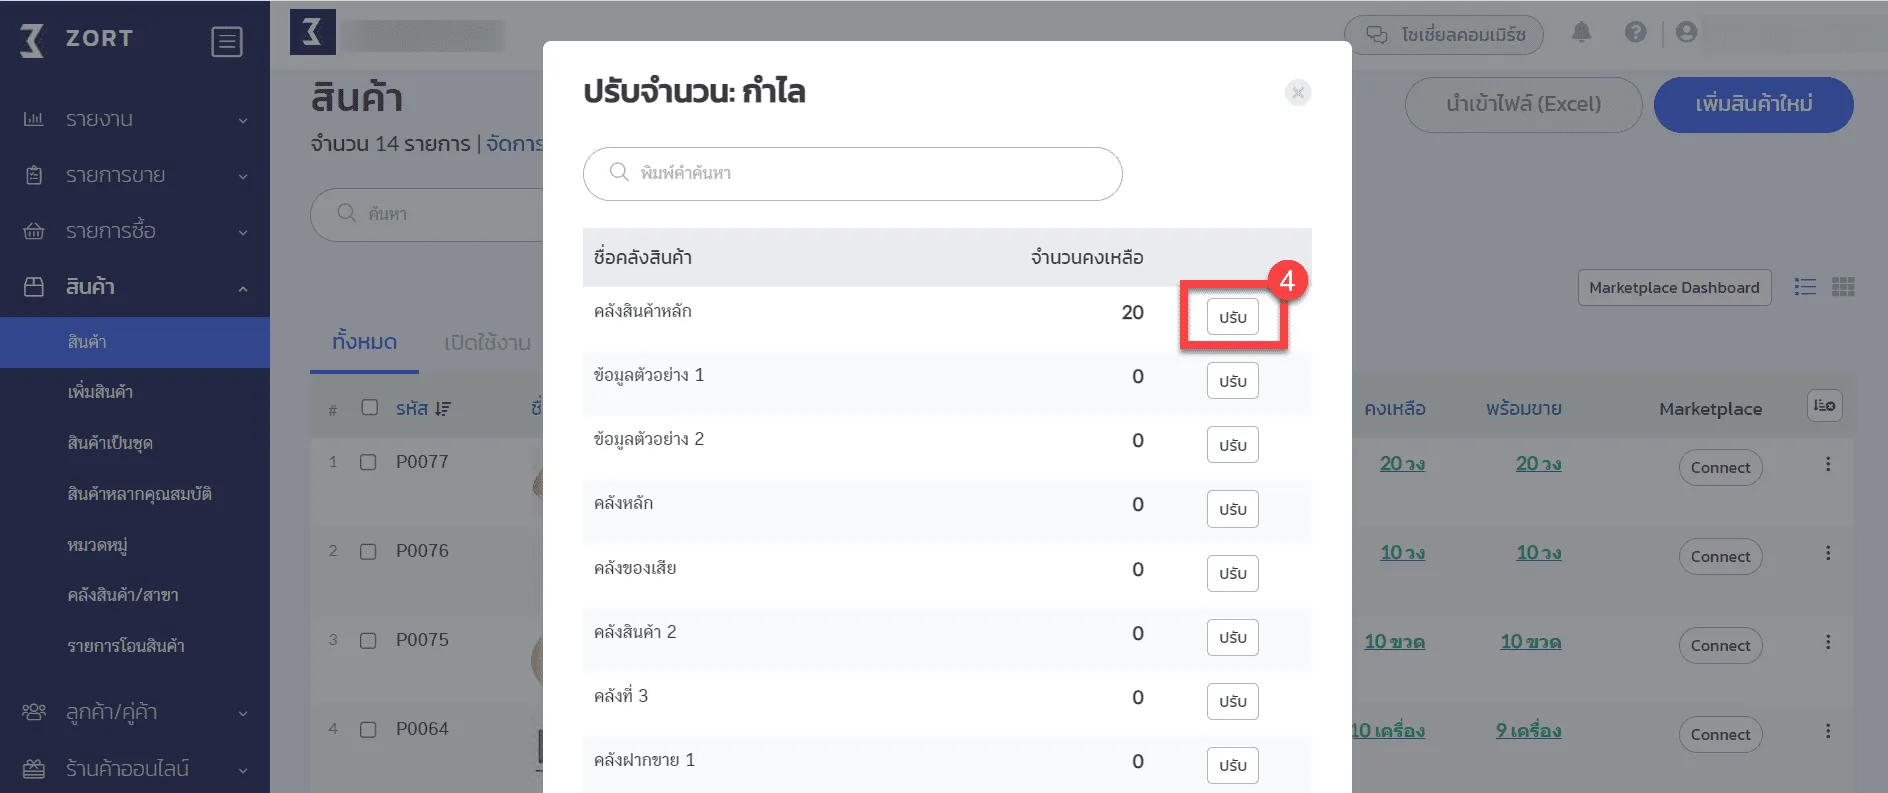Collapse the สินค้า sidebar section

[135, 288]
